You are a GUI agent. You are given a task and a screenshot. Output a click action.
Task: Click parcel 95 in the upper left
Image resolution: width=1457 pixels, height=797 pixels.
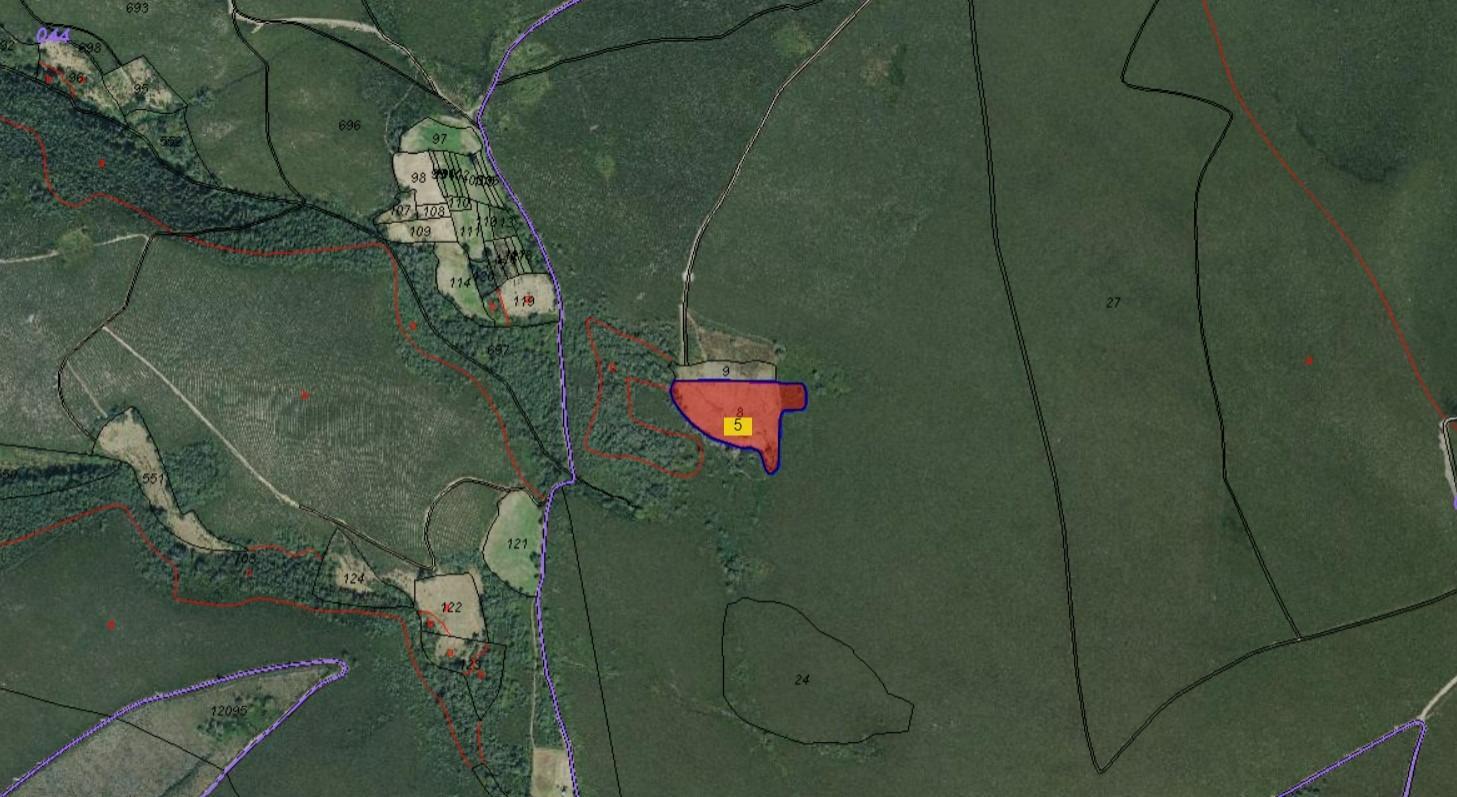coord(141,89)
